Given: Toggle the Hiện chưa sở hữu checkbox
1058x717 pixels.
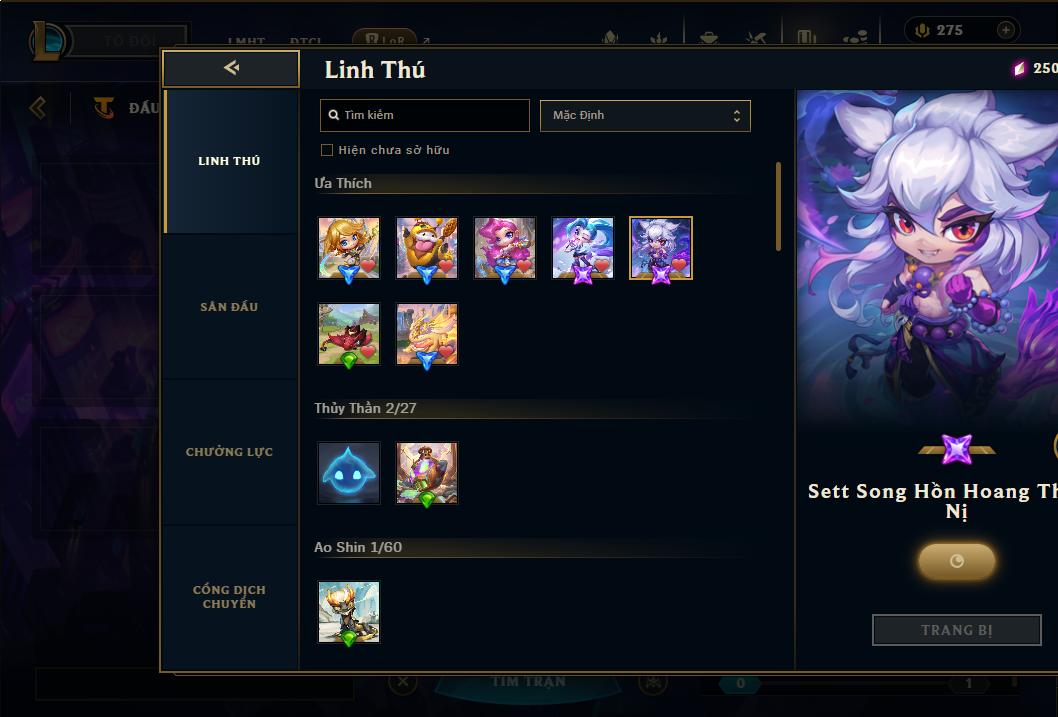Looking at the screenshot, I should coord(327,150).
